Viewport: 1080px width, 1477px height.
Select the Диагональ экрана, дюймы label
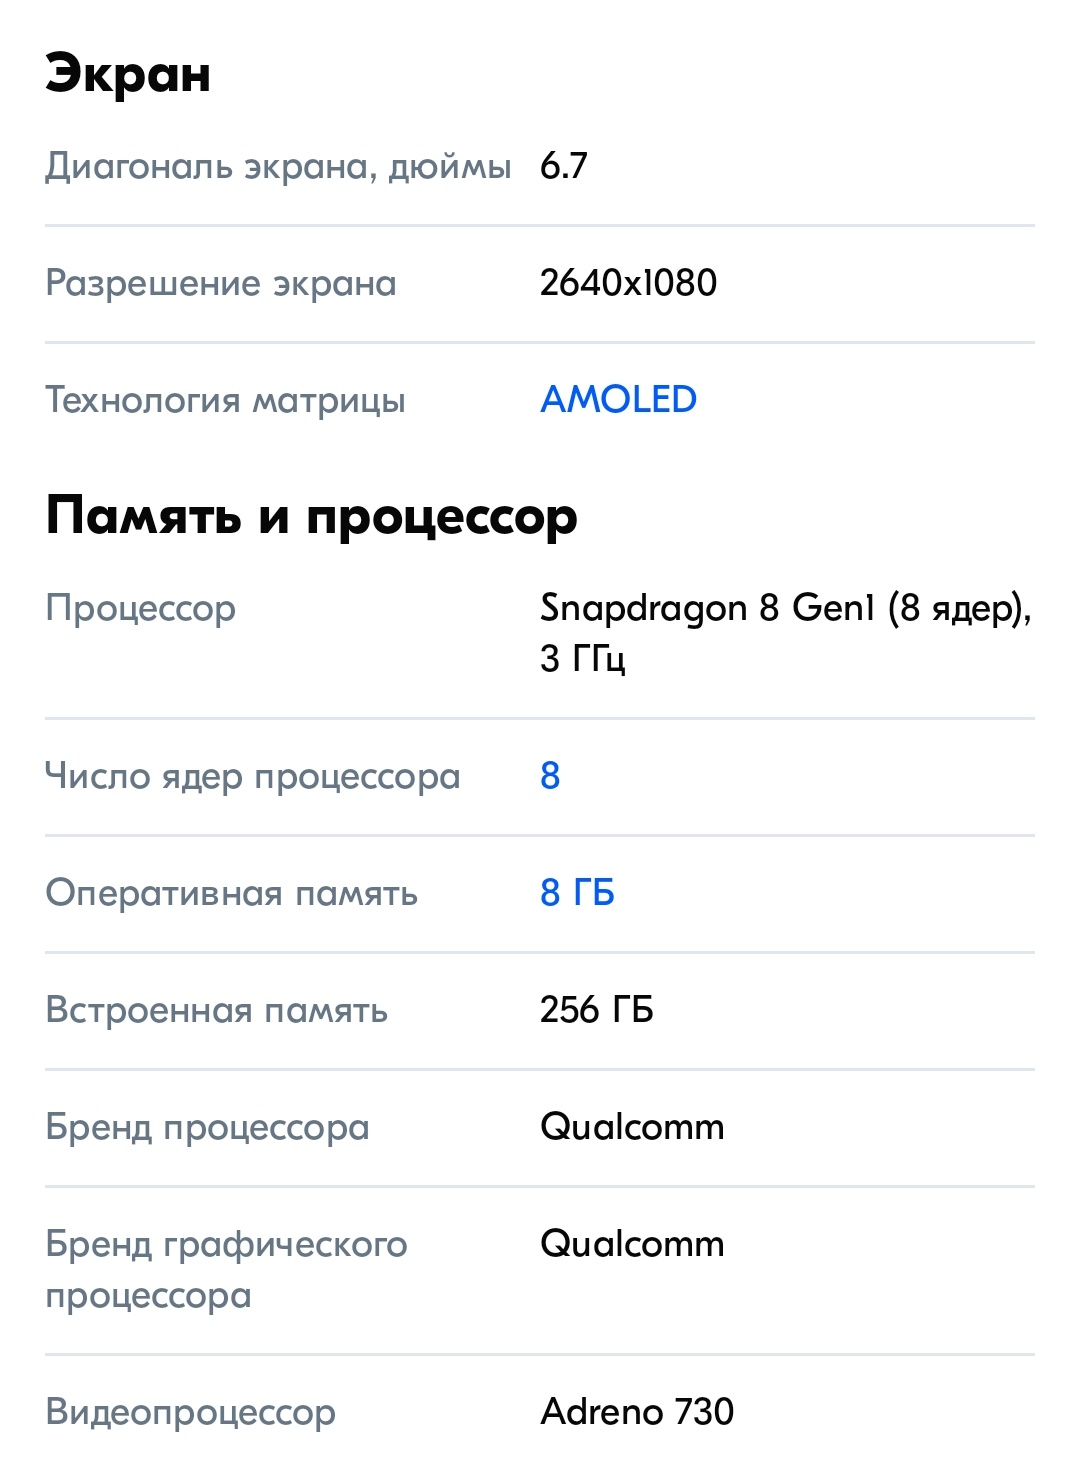[278, 166]
